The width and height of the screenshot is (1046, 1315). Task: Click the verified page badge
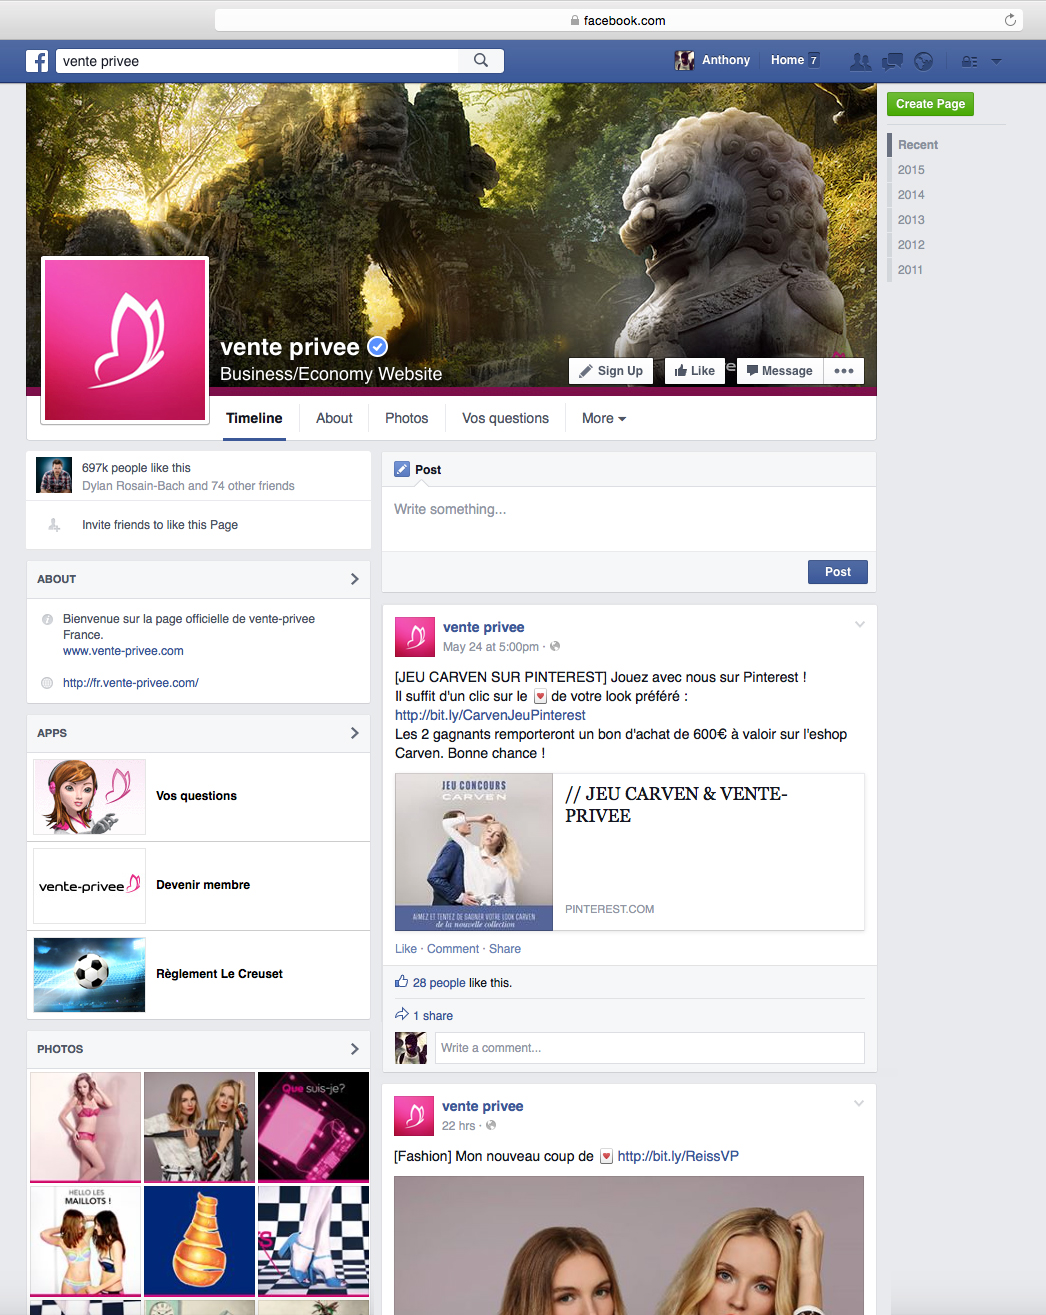pos(377,347)
